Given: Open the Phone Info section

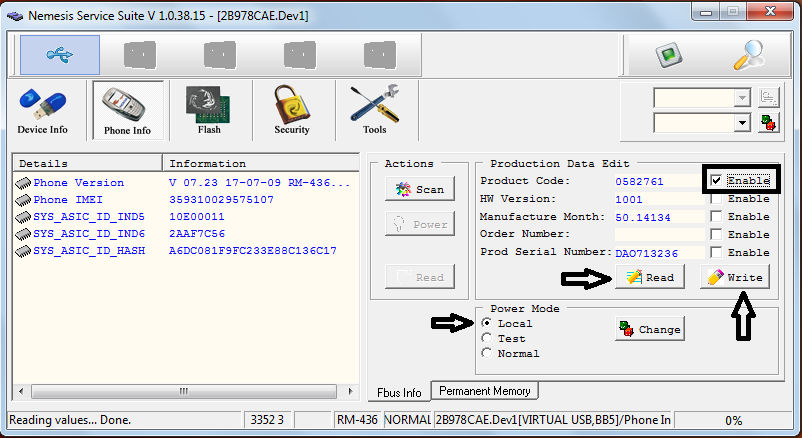Looking at the screenshot, I should pyautogui.click(x=128, y=111).
